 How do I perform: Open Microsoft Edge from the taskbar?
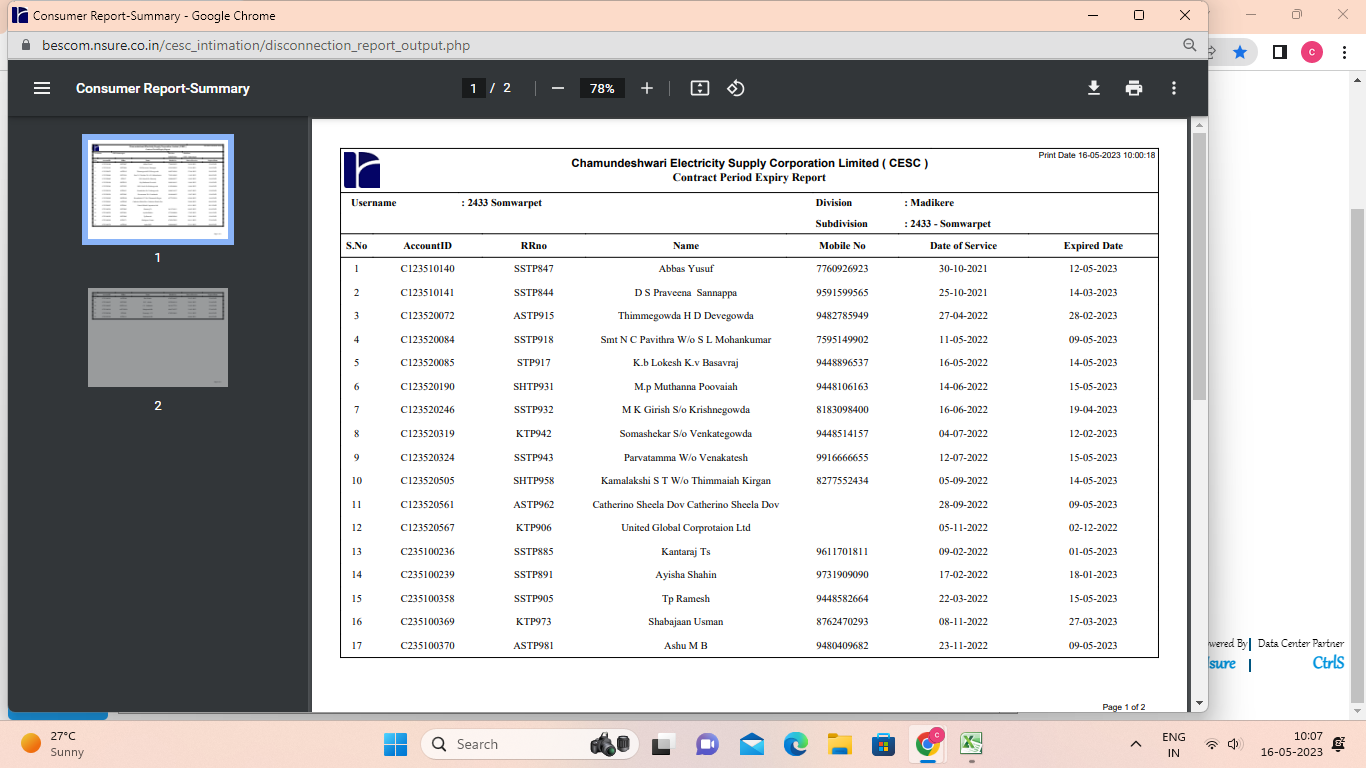(796, 744)
